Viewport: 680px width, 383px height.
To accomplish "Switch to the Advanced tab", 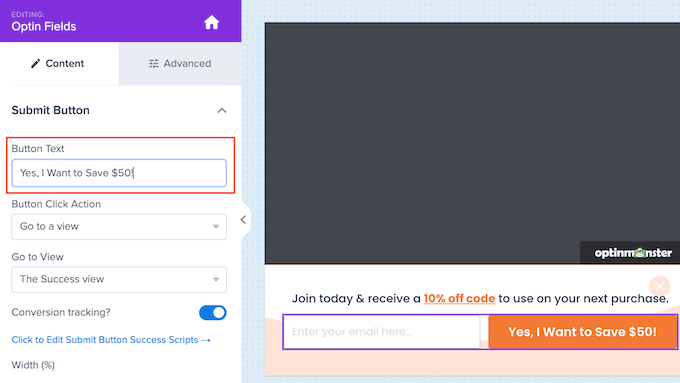I will click(x=180, y=64).
